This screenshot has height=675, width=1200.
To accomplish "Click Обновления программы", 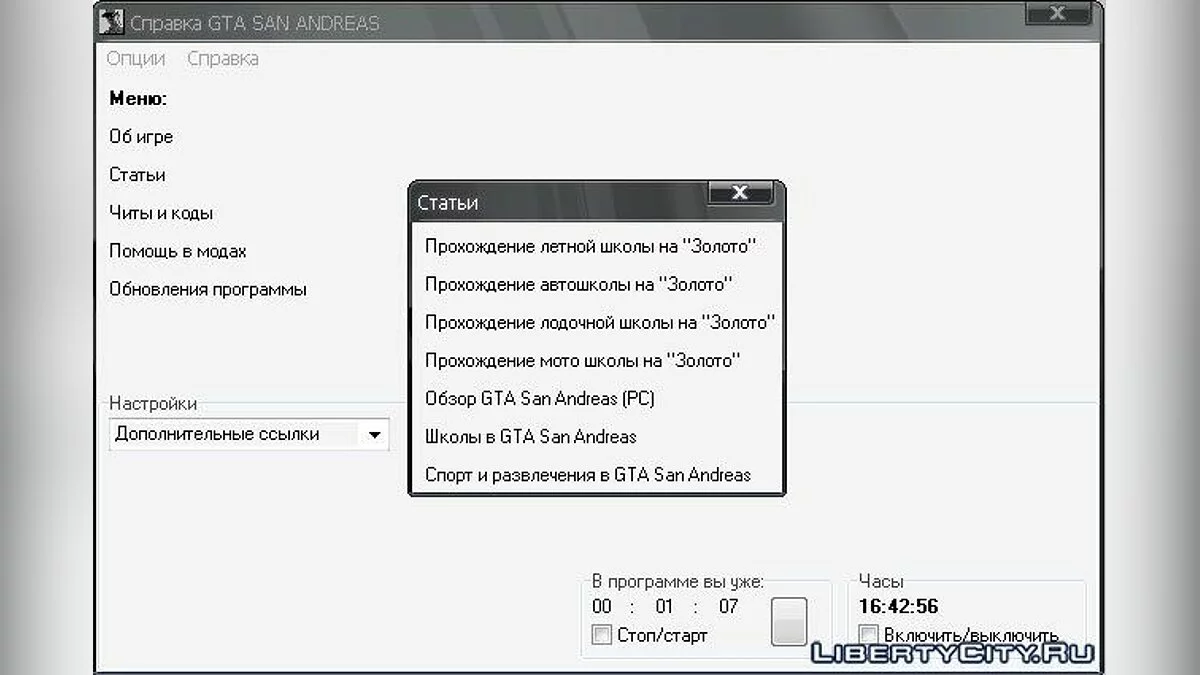I will click(208, 290).
